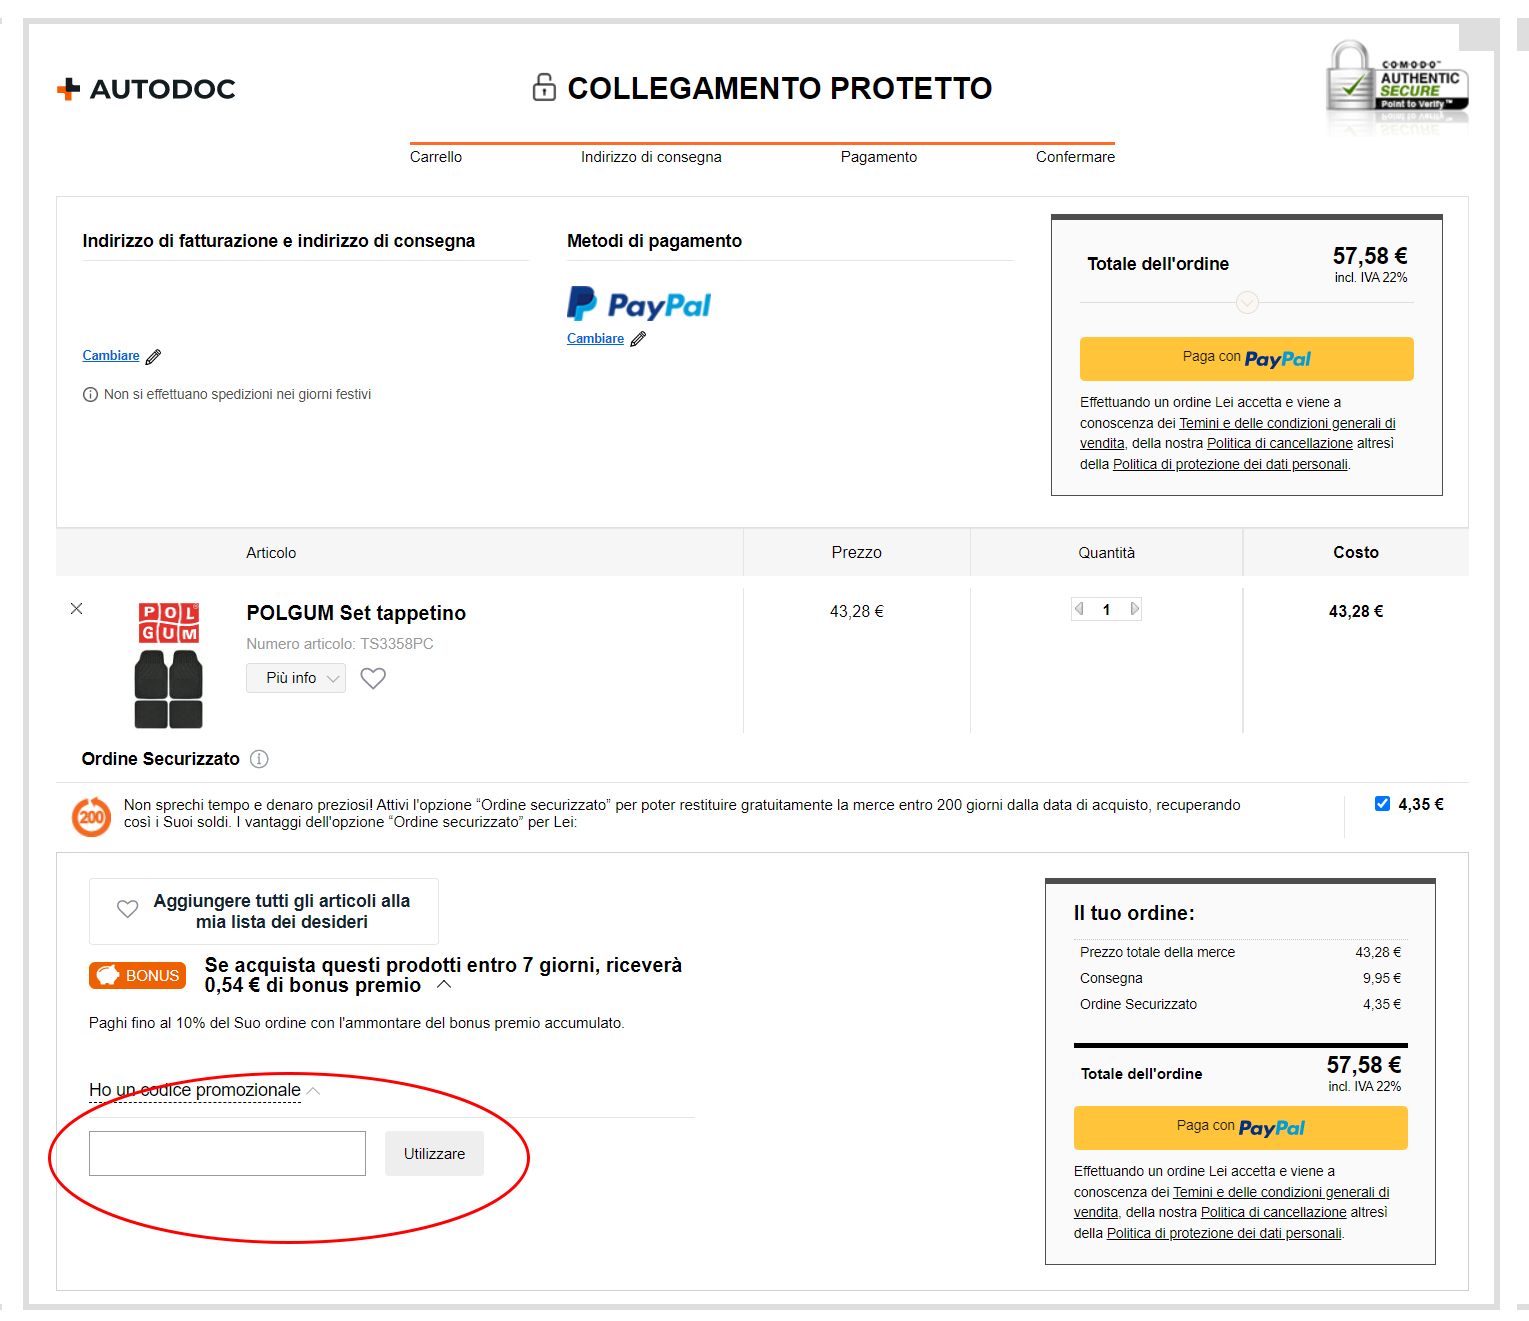Image resolution: width=1529 pixels, height=1321 pixels.
Task: Click inside the promo code input field
Action: pyautogui.click(x=226, y=1153)
